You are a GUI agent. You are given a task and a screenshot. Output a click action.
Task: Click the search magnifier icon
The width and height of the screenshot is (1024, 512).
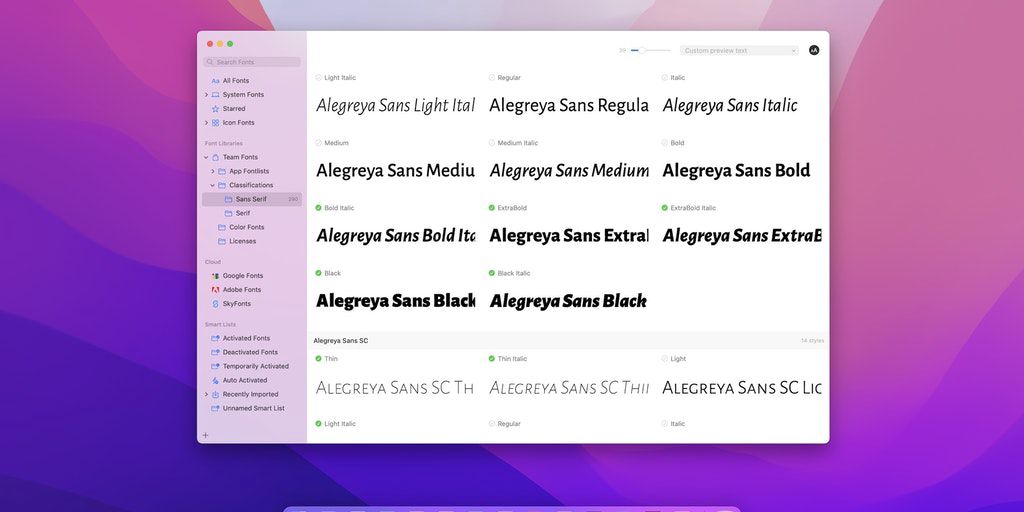pyautogui.click(x=210, y=62)
